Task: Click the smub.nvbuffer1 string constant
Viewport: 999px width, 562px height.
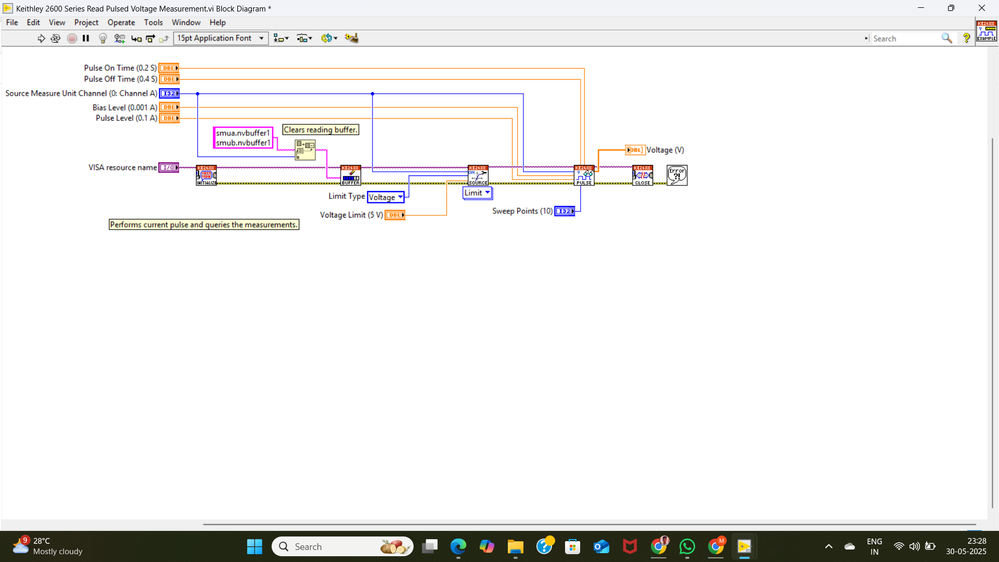Action: [x=243, y=143]
